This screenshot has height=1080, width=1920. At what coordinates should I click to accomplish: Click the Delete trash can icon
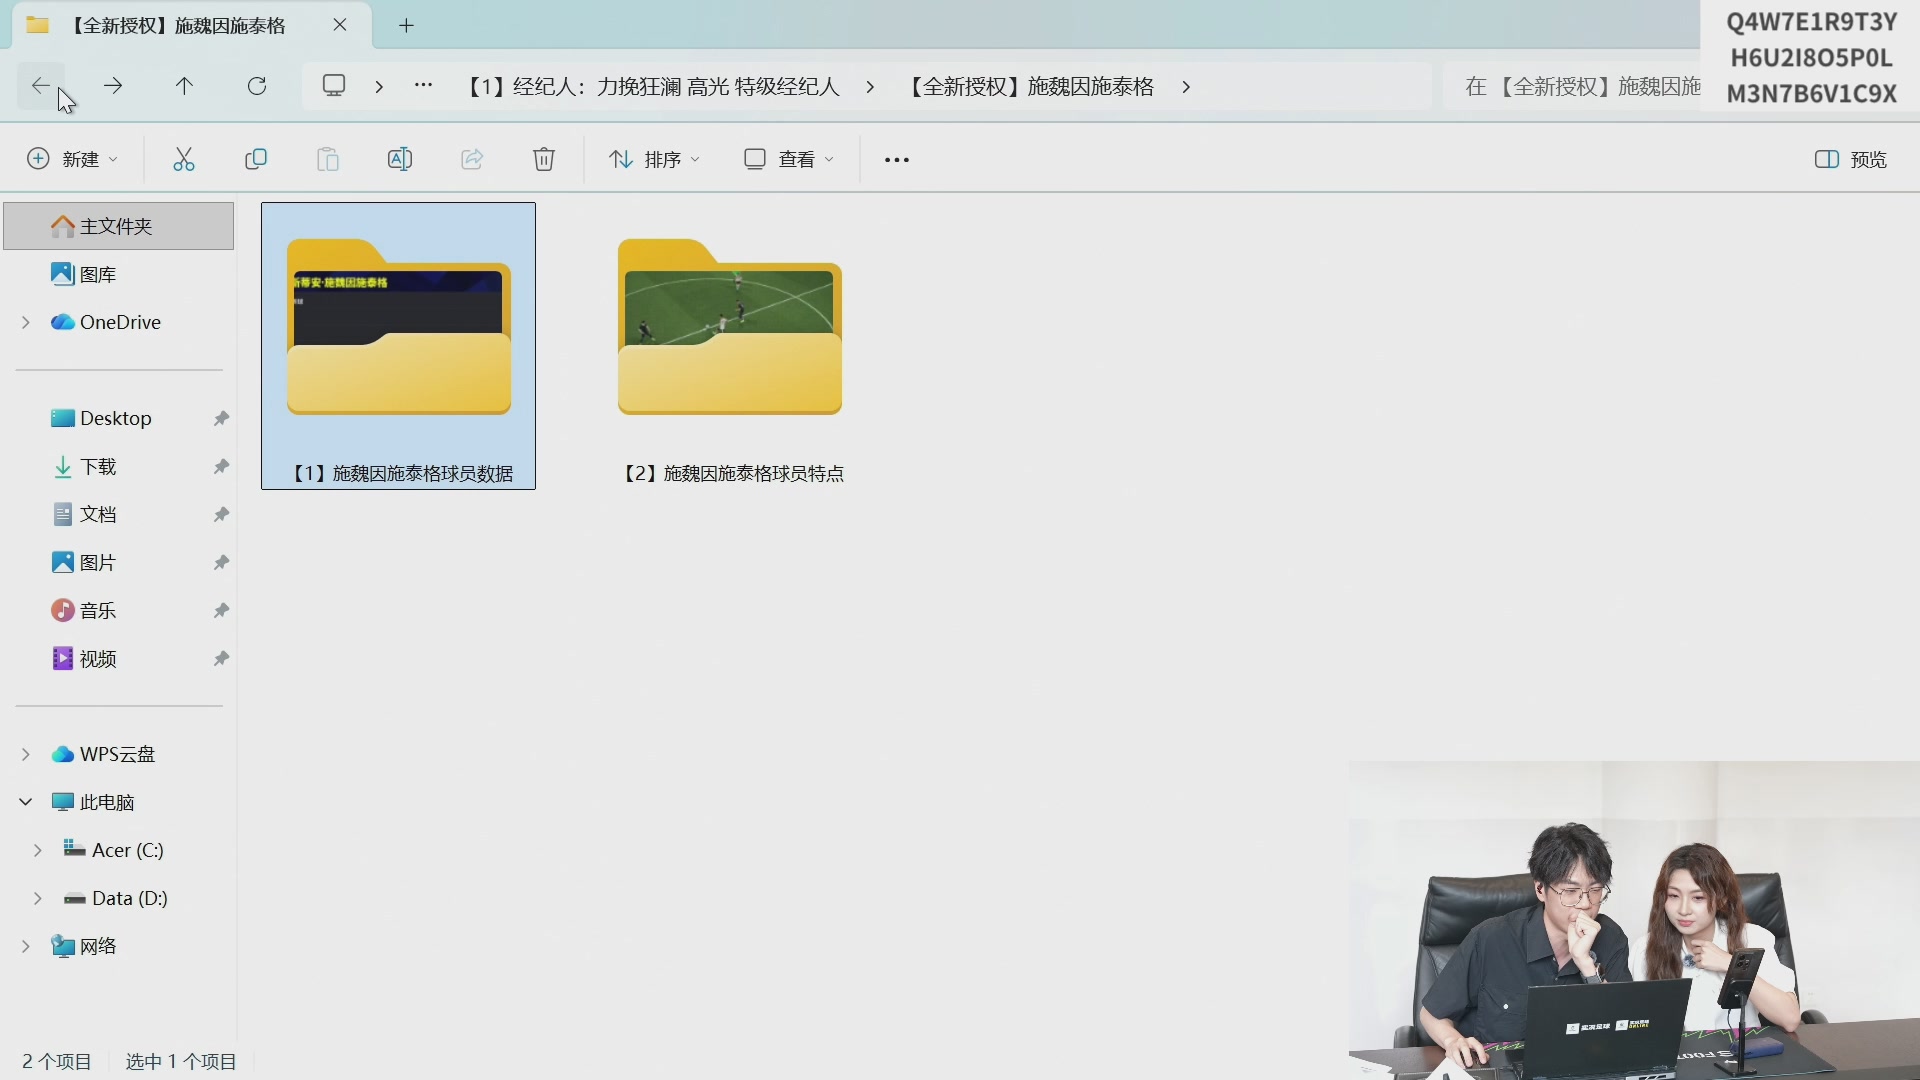[544, 159]
